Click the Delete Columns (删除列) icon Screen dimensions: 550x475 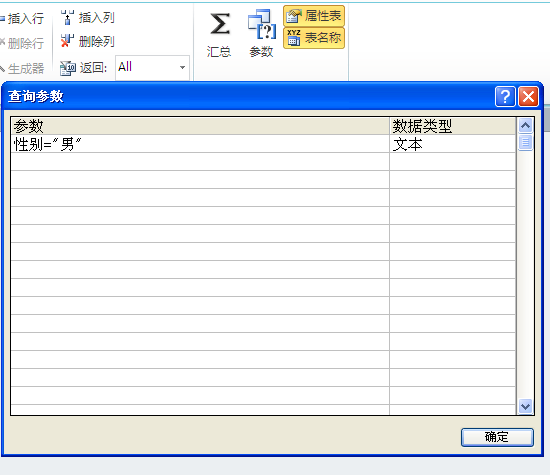(x=67, y=41)
